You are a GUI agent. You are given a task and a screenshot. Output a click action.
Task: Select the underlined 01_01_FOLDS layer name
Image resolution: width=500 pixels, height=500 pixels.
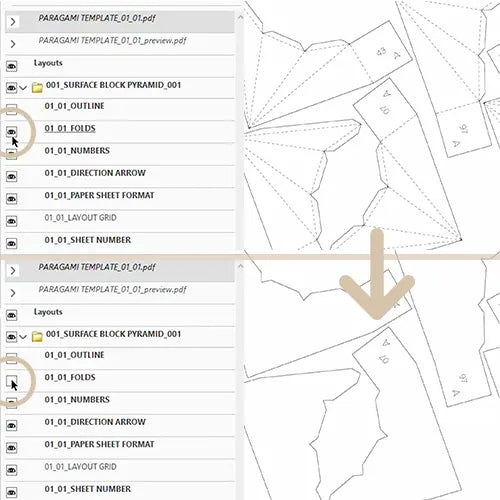pyautogui.click(x=70, y=128)
